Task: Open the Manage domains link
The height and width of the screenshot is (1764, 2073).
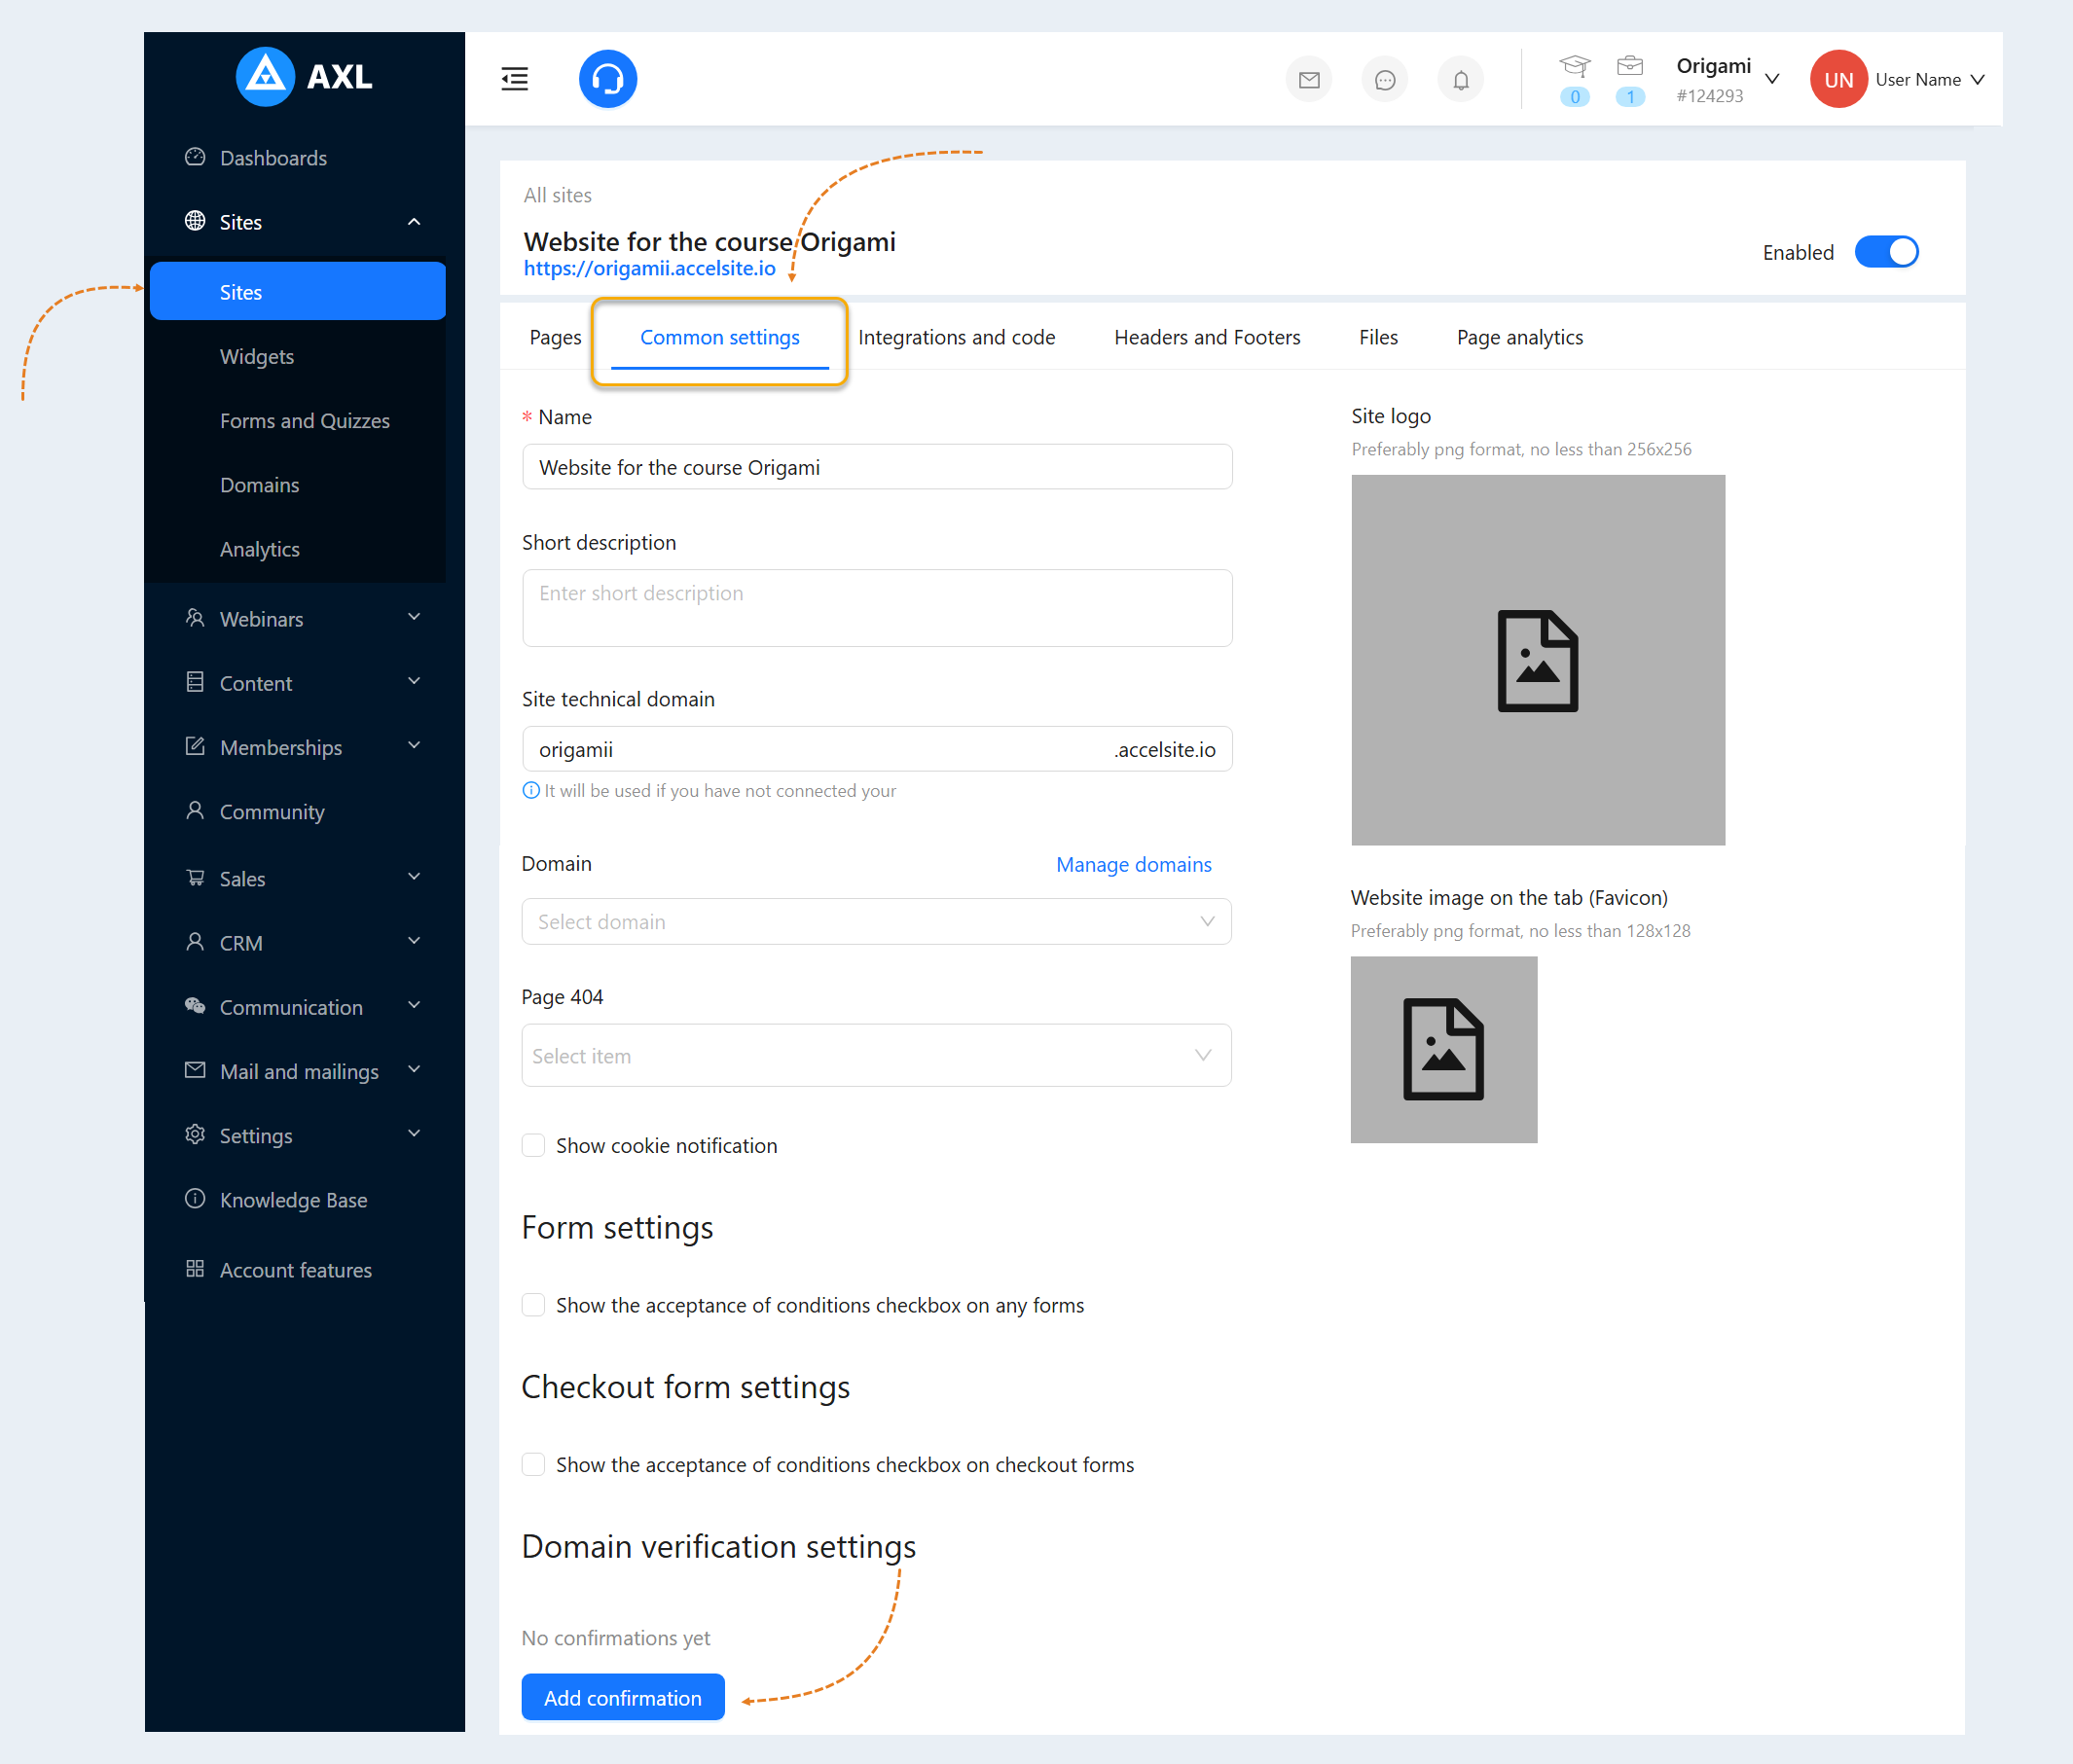Action: point(1134,864)
